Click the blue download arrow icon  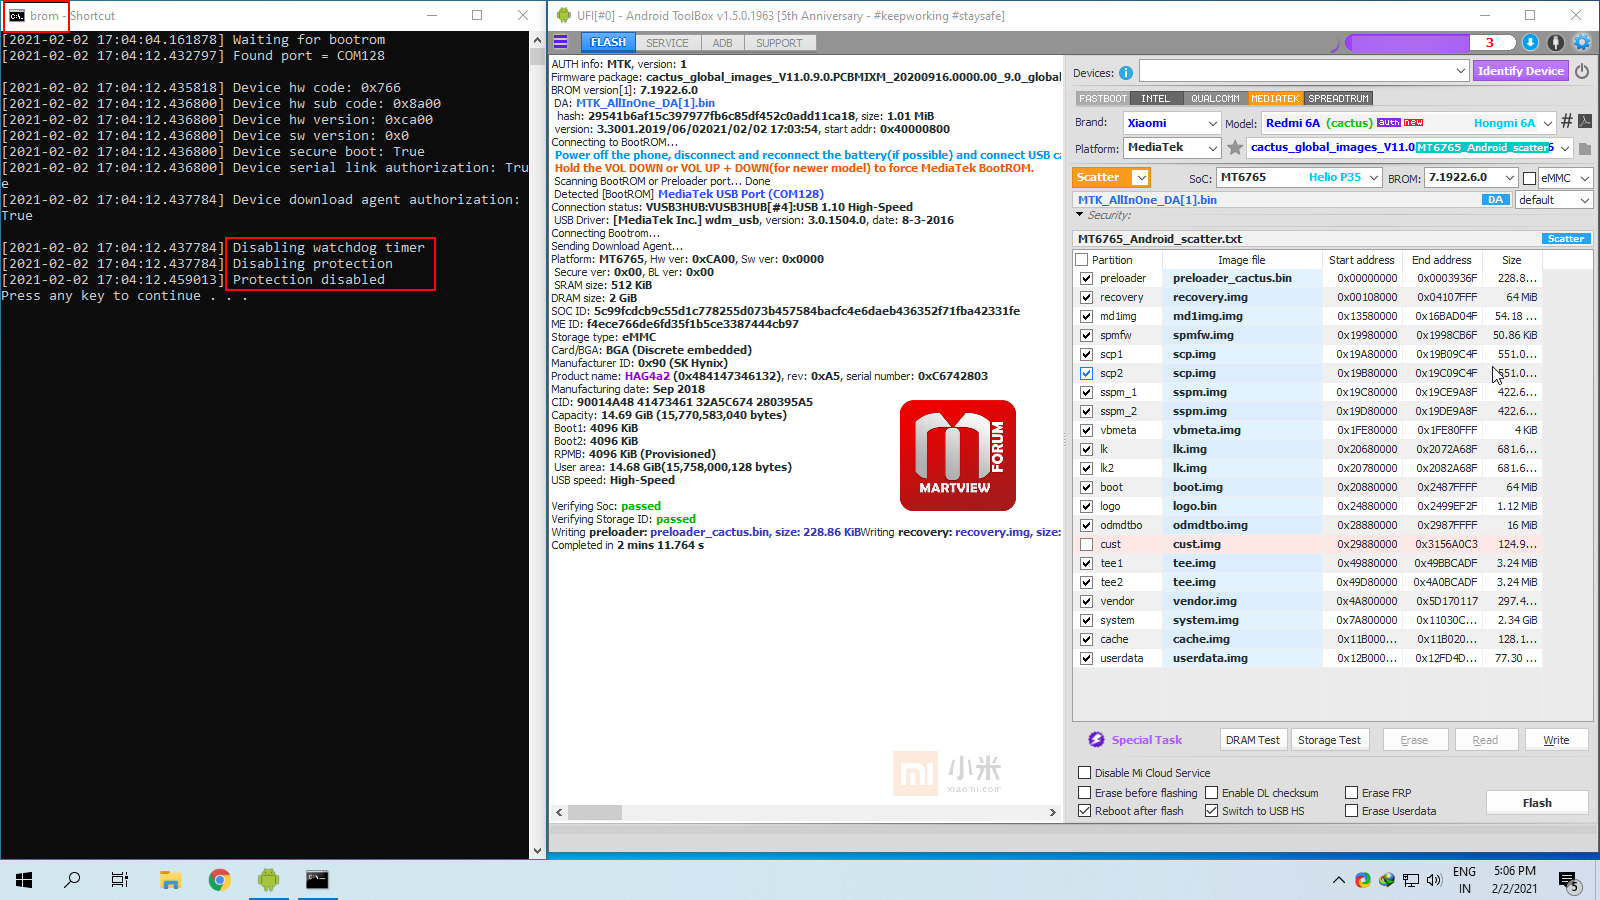click(1530, 42)
